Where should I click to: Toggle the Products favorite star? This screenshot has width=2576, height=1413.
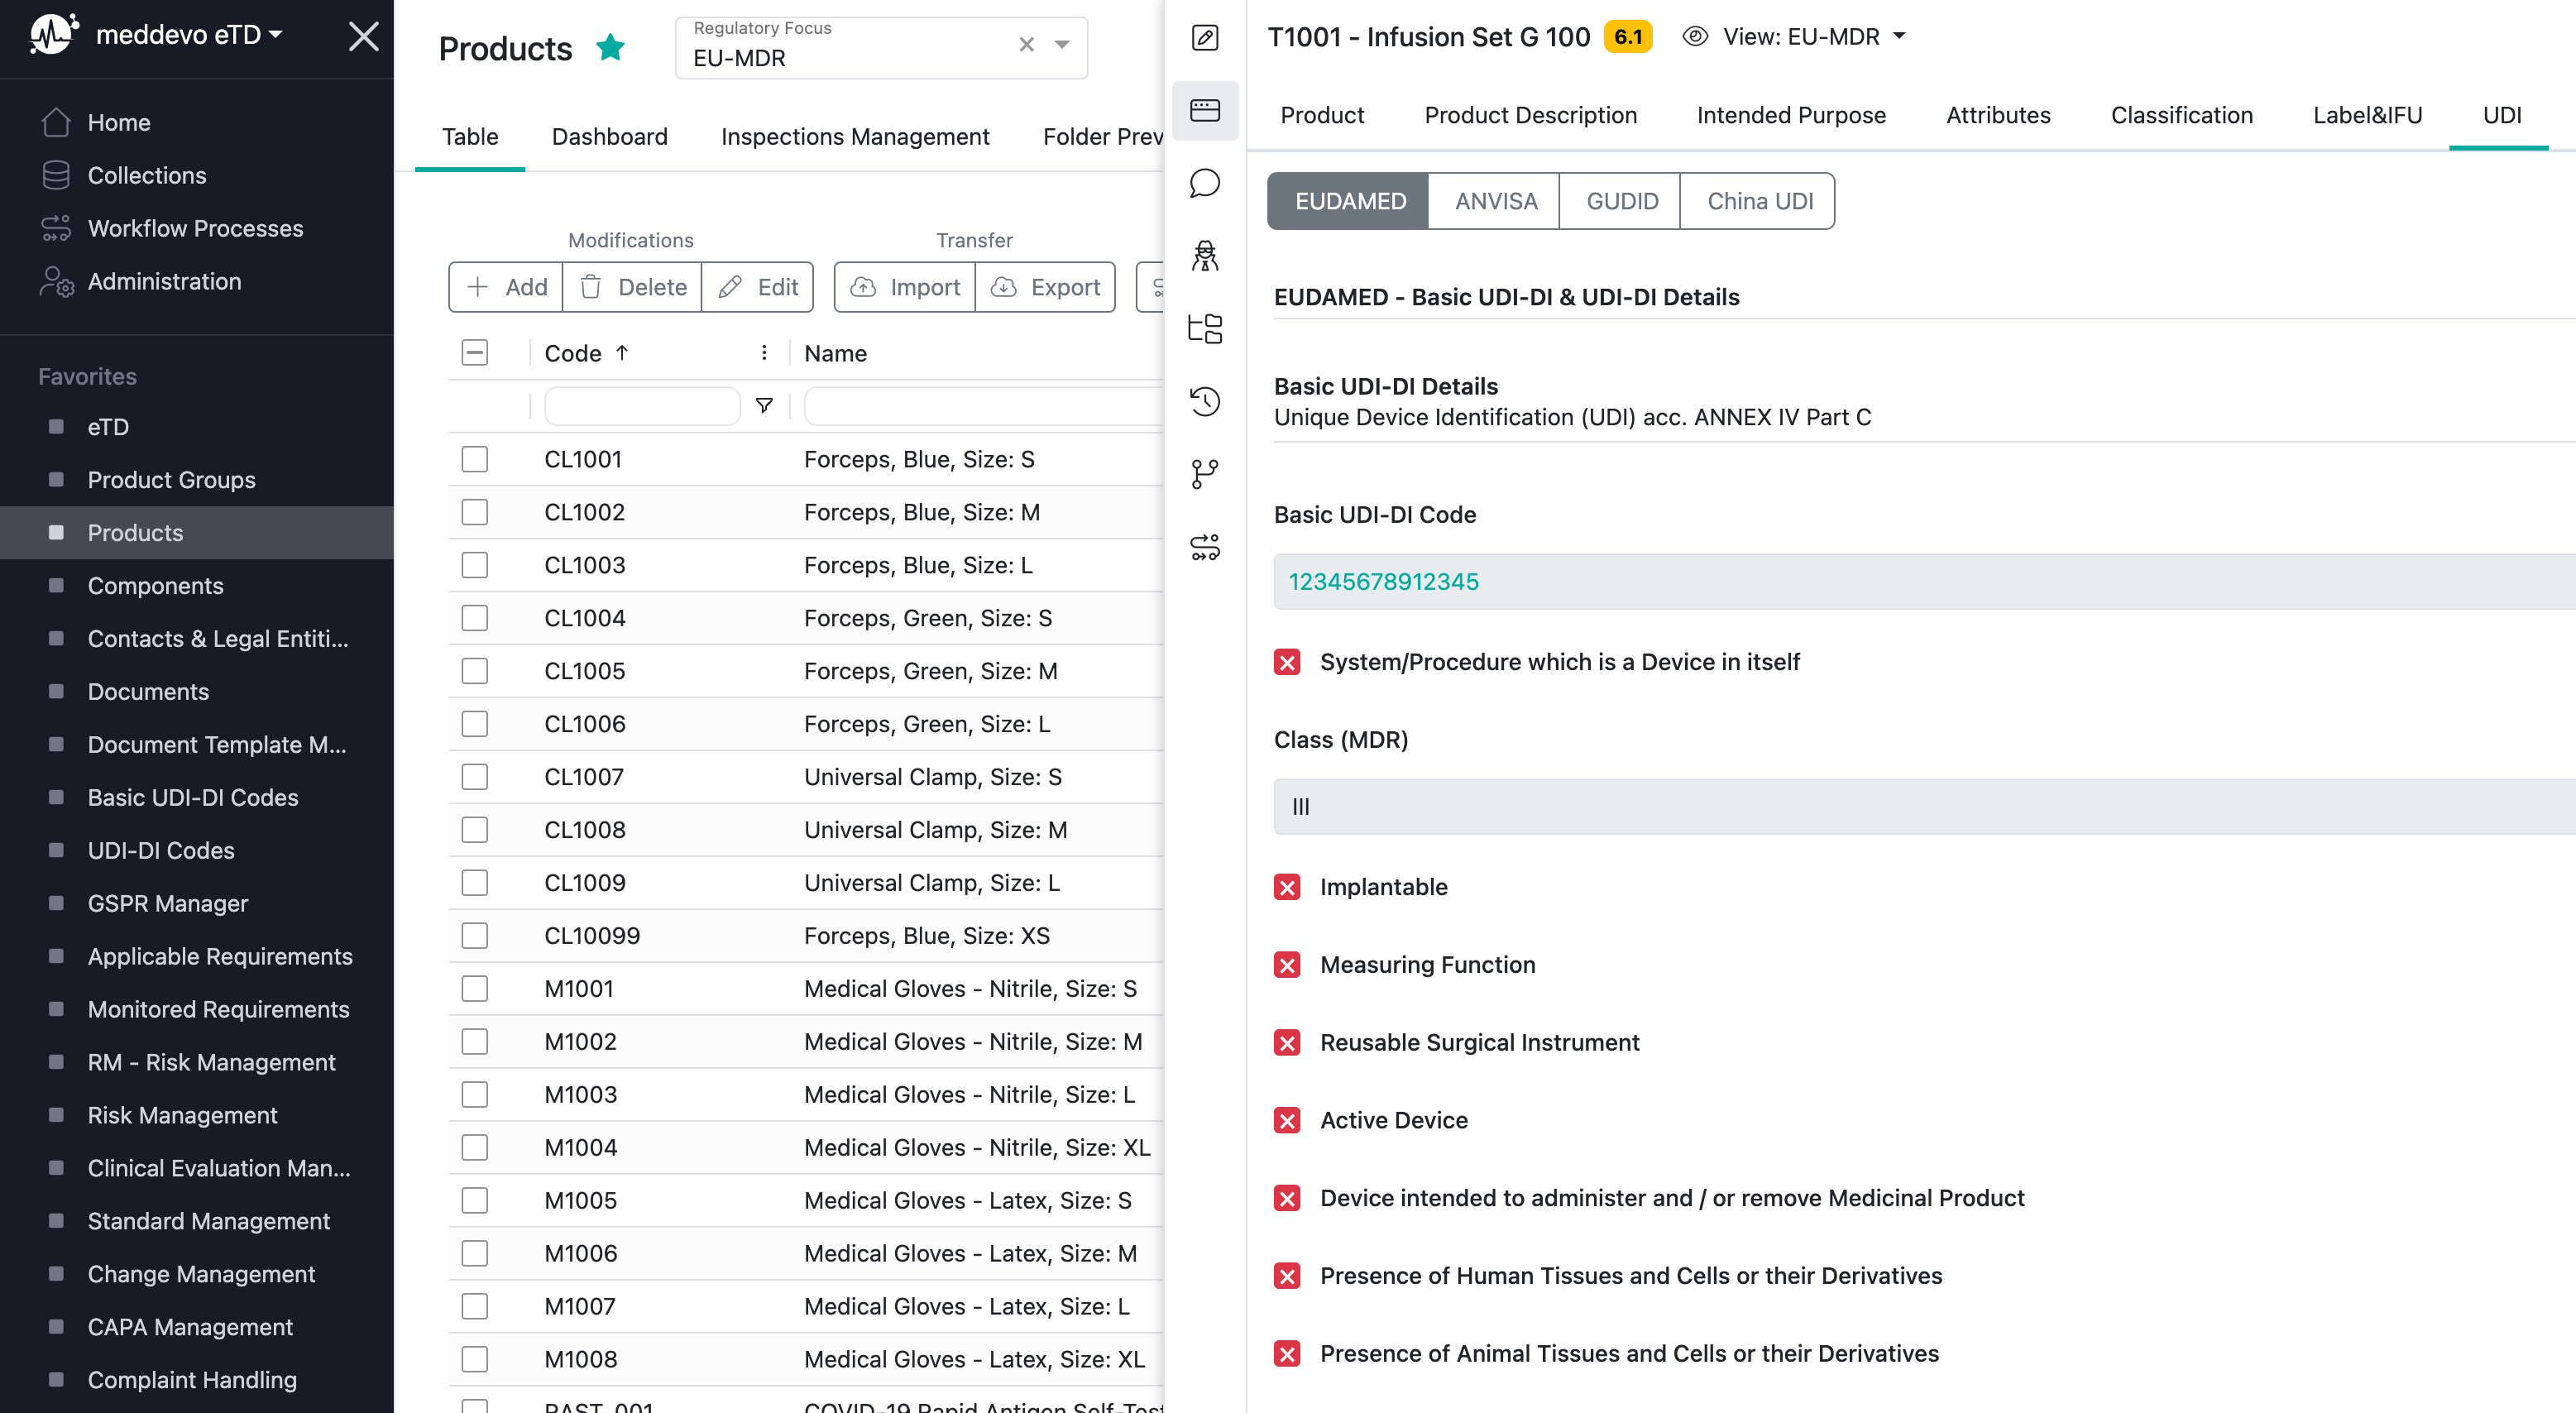pos(610,47)
